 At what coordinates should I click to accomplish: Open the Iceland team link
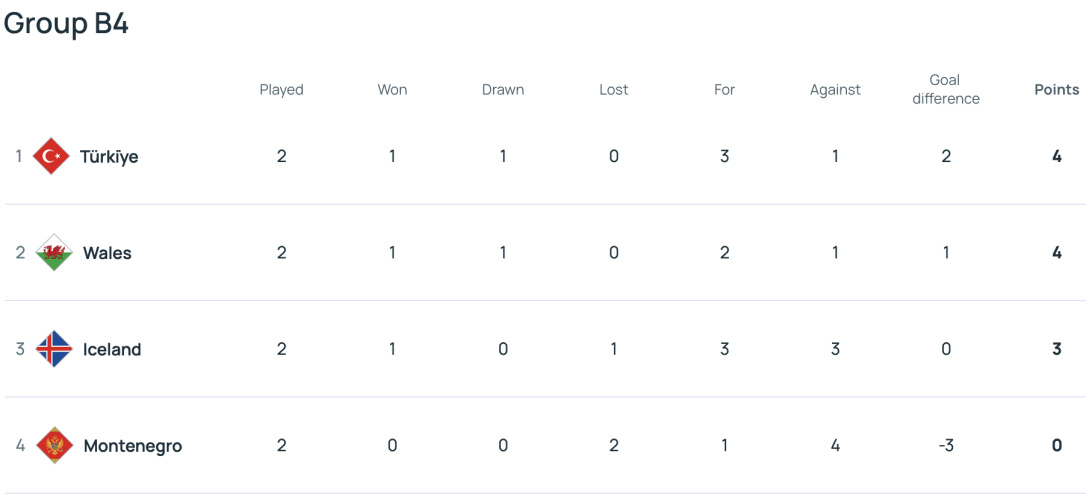click(112, 349)
